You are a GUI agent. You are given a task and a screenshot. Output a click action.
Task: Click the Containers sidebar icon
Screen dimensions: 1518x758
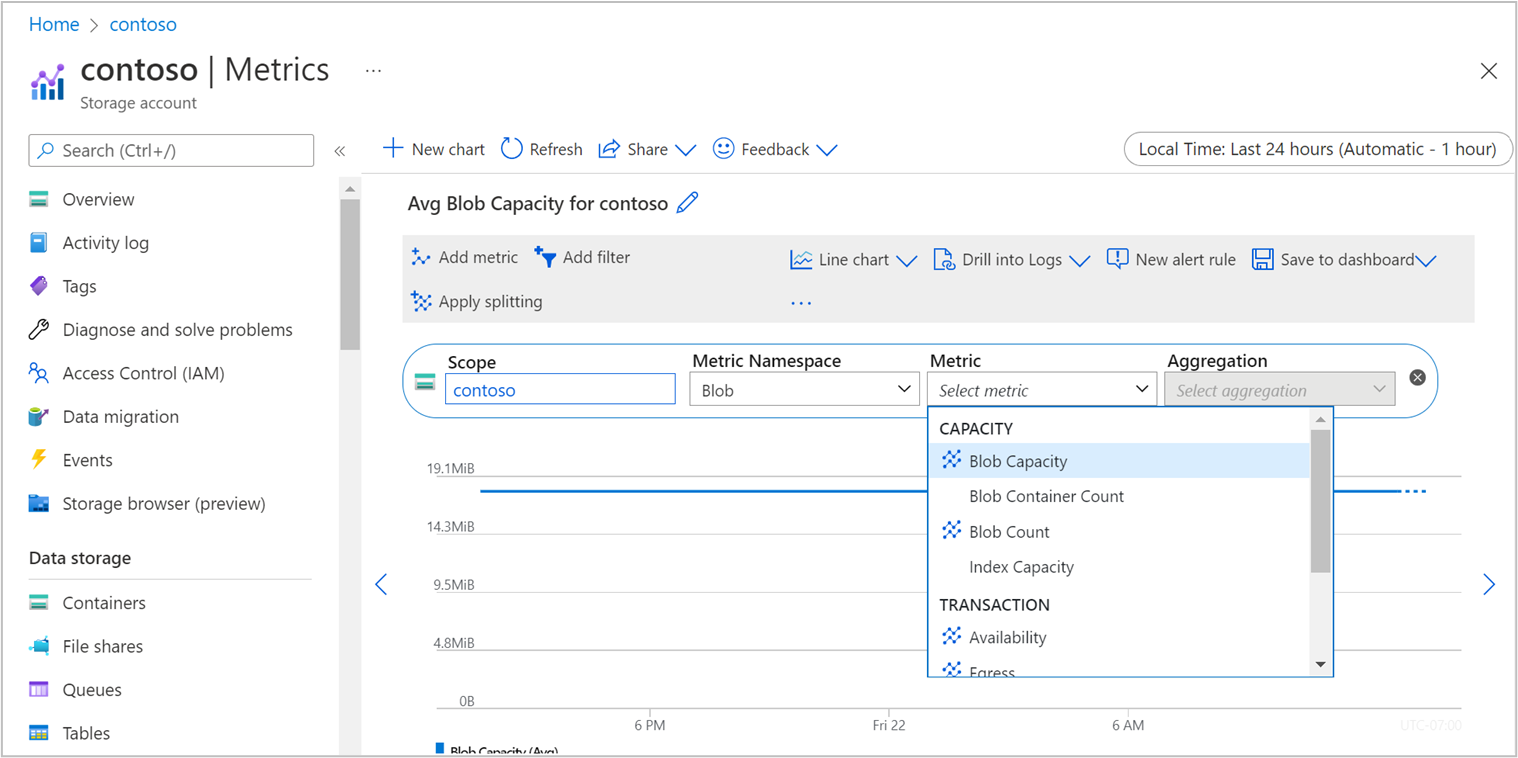(x=39, y=602)
